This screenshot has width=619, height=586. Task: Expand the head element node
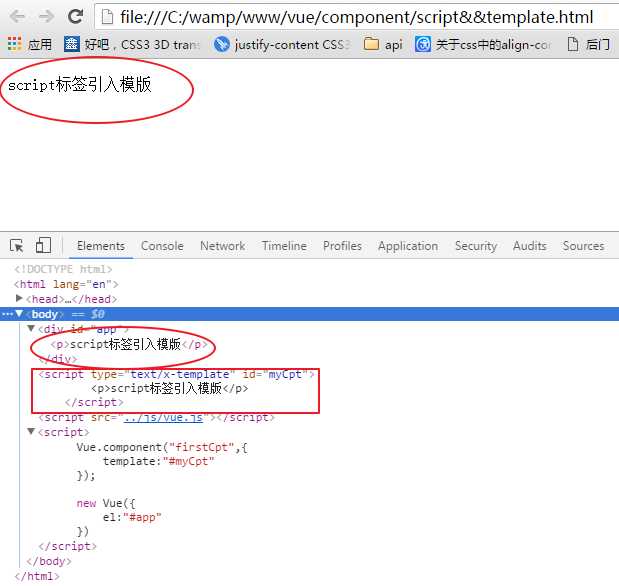(x=19, y=298)
